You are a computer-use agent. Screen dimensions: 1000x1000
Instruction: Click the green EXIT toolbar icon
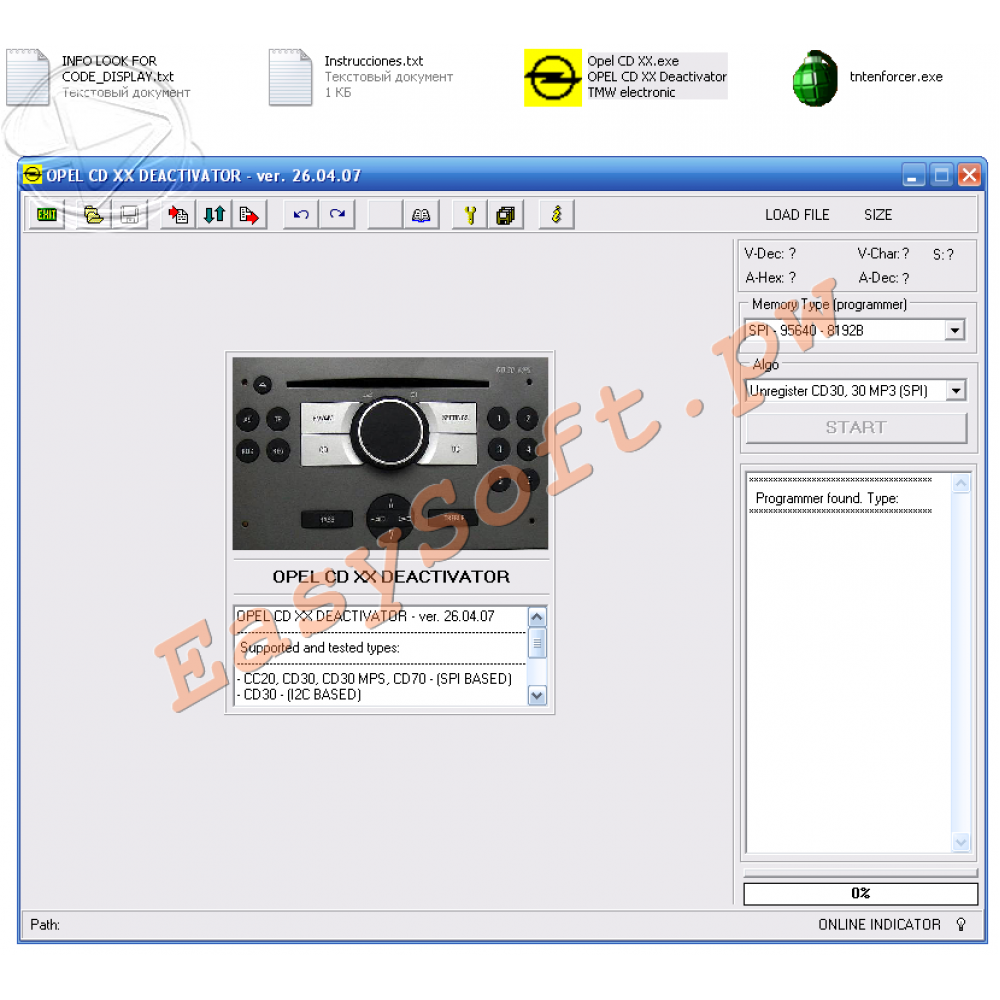(x=47, y=215)
